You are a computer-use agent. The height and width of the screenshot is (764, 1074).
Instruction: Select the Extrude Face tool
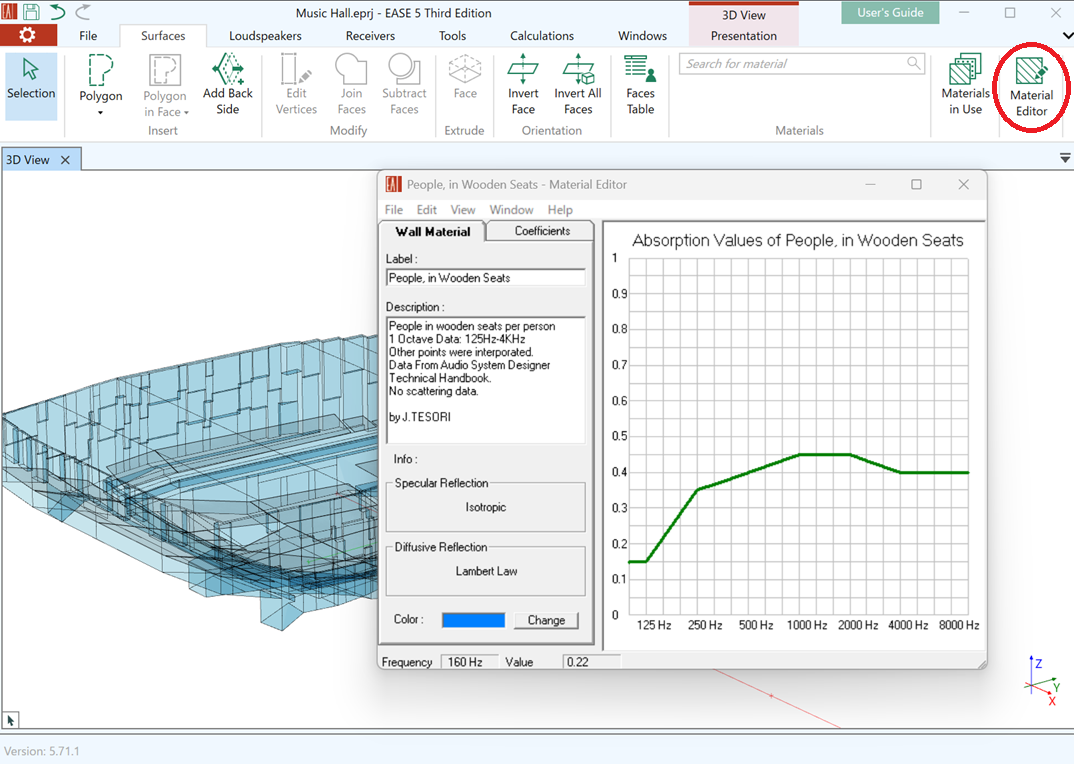(465, 77)
